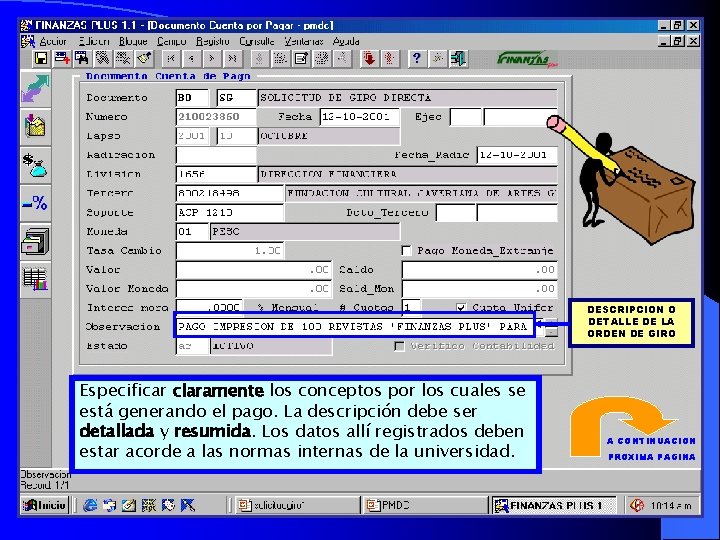The width and height of the screenshot is (720, 540).
Task: Click the Moneda code field 01
Action: (191, 231)
